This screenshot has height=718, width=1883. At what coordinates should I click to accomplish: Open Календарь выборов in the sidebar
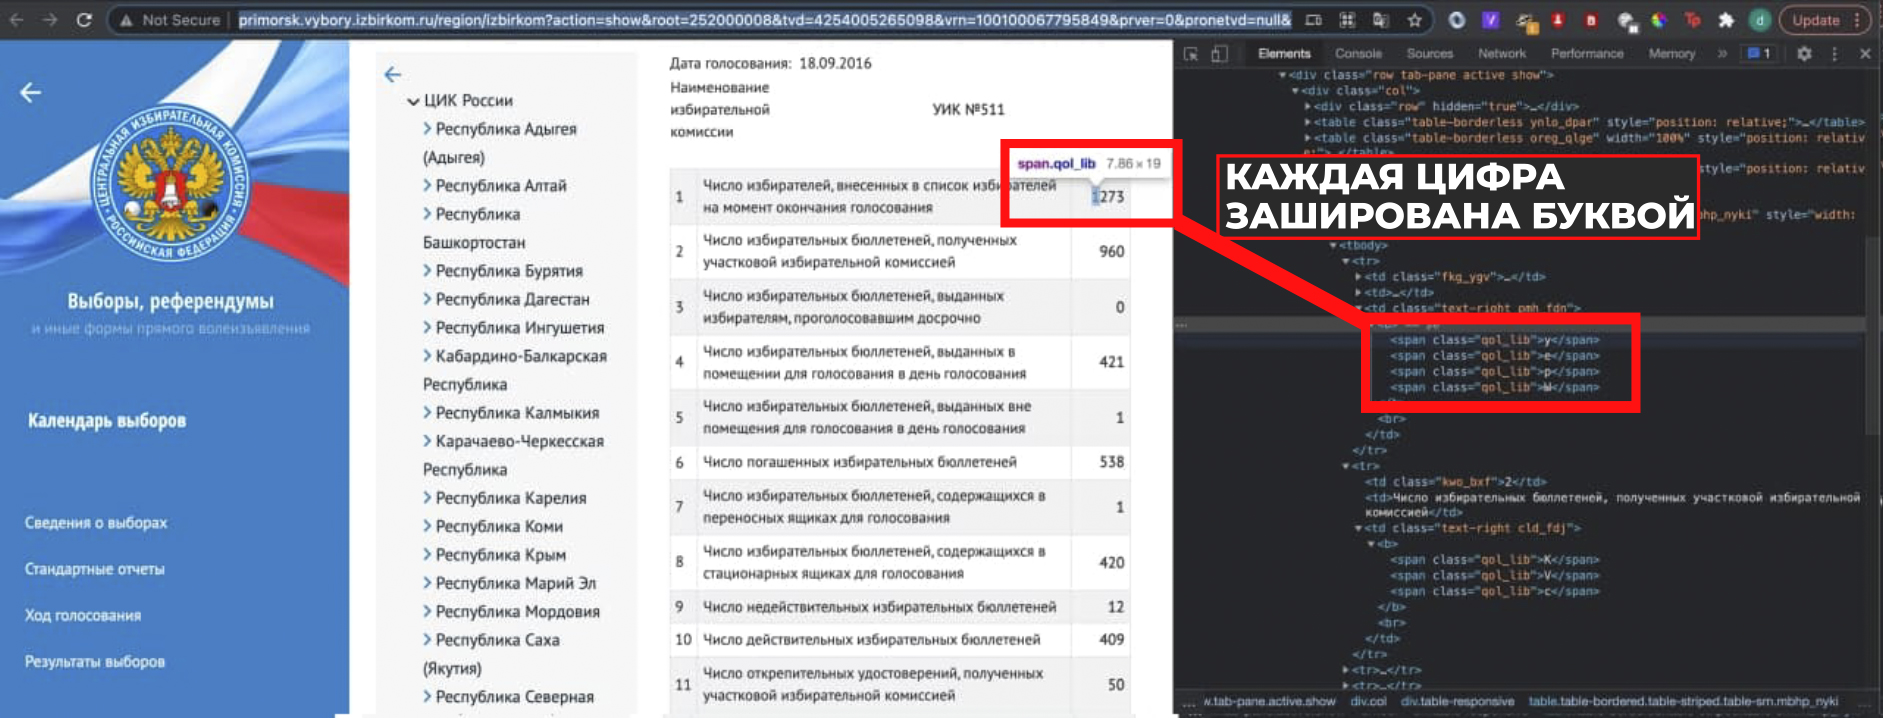coord(107,421)
